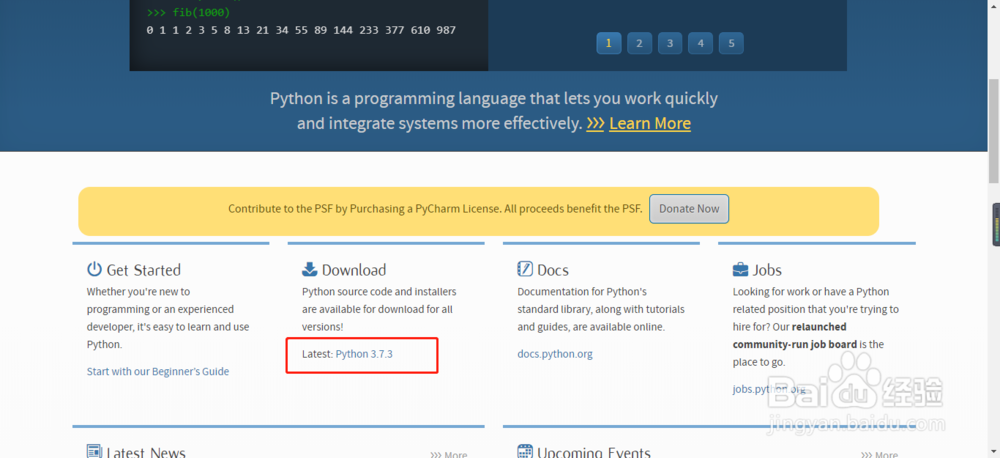
Task: Switch to slide 3 in the code carousel
Action: pyautogui.click(x=670, y=43)
